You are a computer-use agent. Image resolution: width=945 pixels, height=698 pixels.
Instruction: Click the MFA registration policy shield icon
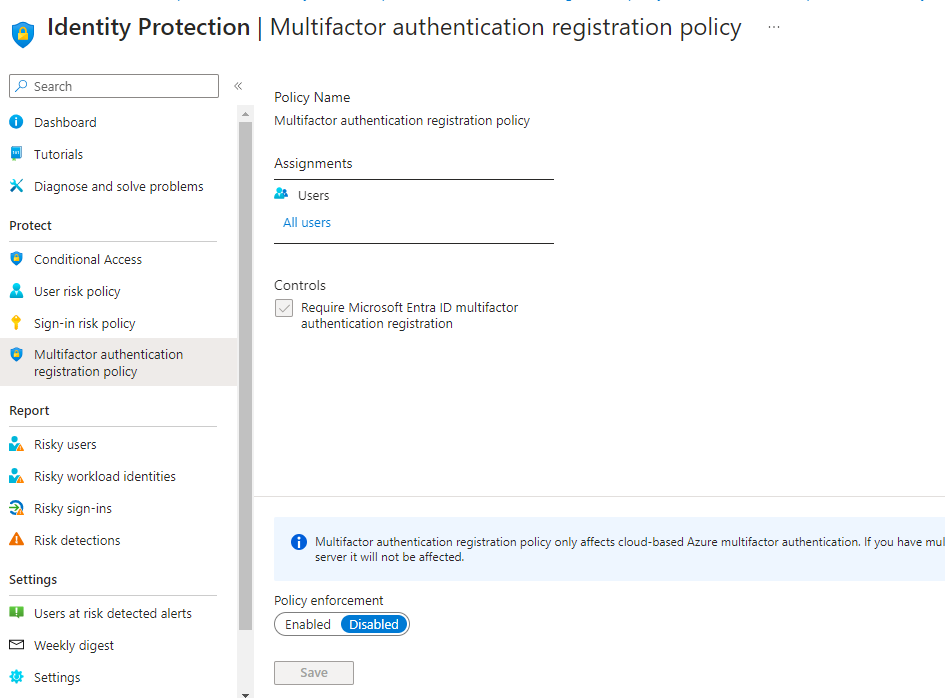[16, 354]
